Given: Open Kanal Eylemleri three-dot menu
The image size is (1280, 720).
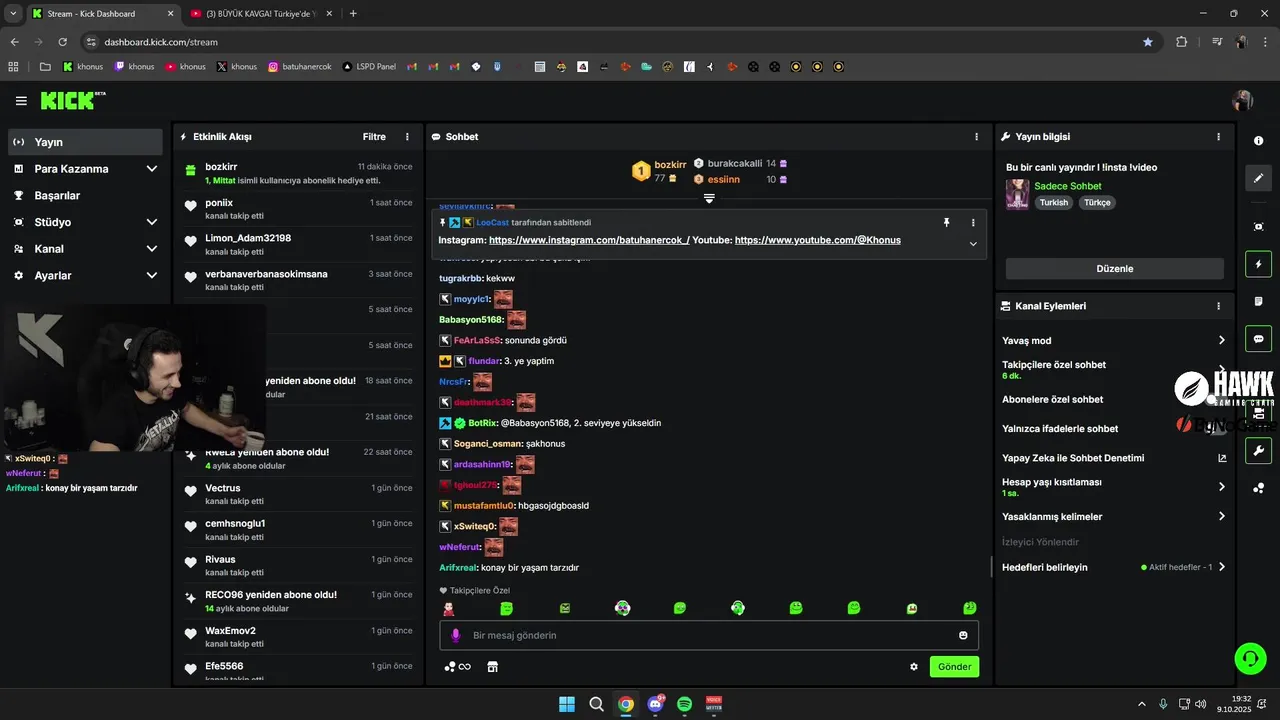Looking at the screenshot, I should coord(1218,306).
